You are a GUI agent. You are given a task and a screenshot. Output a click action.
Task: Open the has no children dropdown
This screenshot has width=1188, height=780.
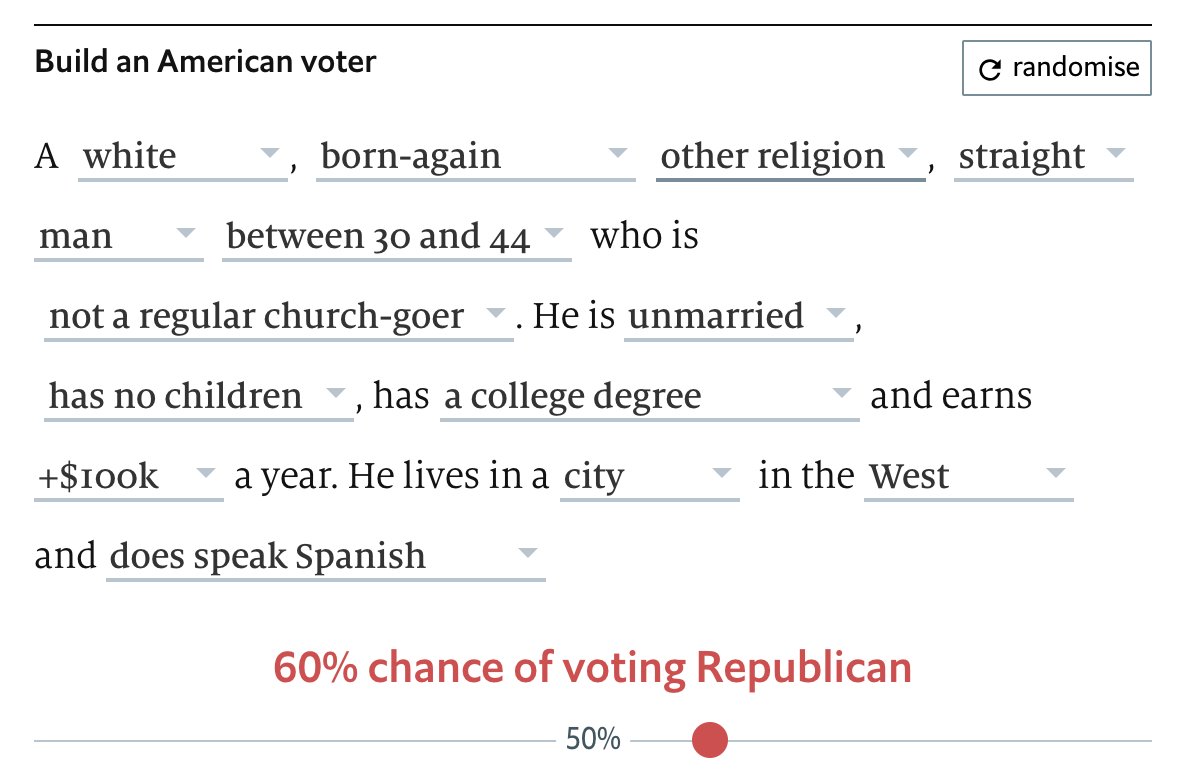coord(197,397)
